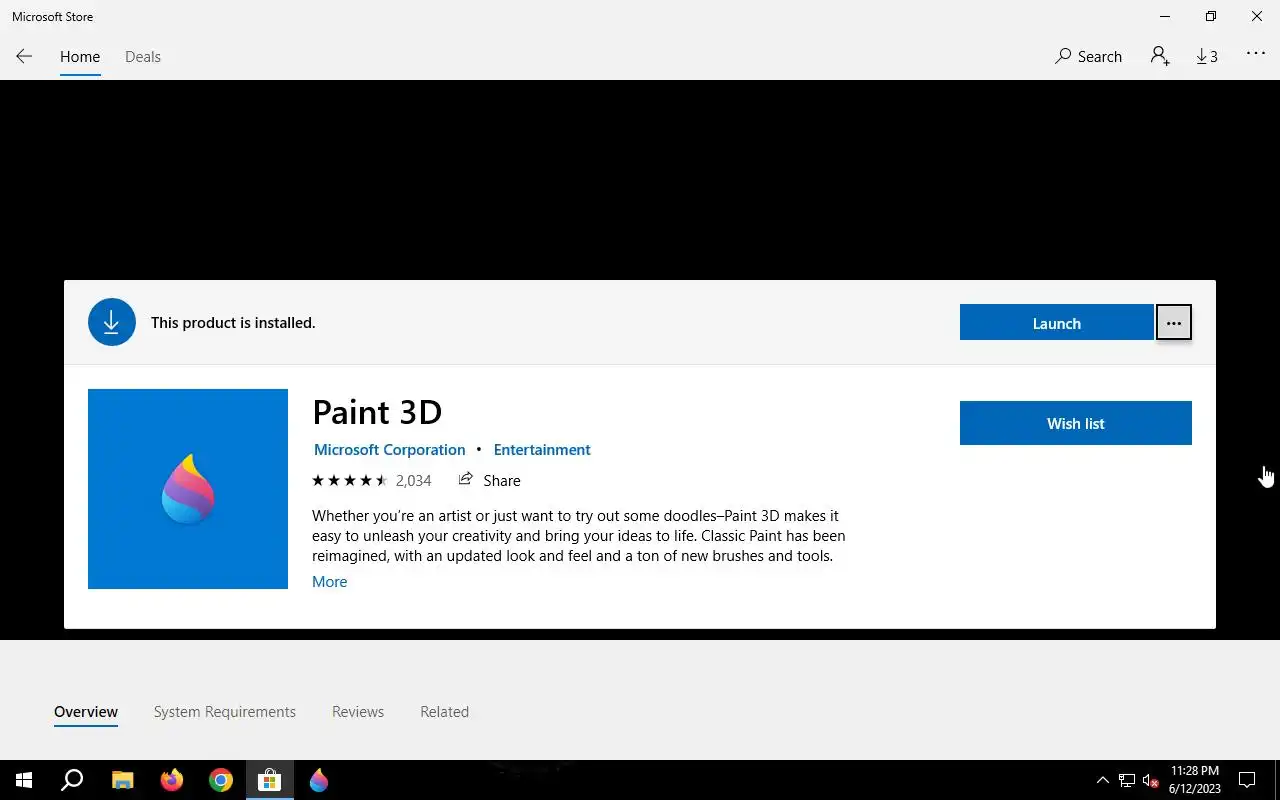Open the ellipsis options next to Launch

click(x=1174, y=323)
